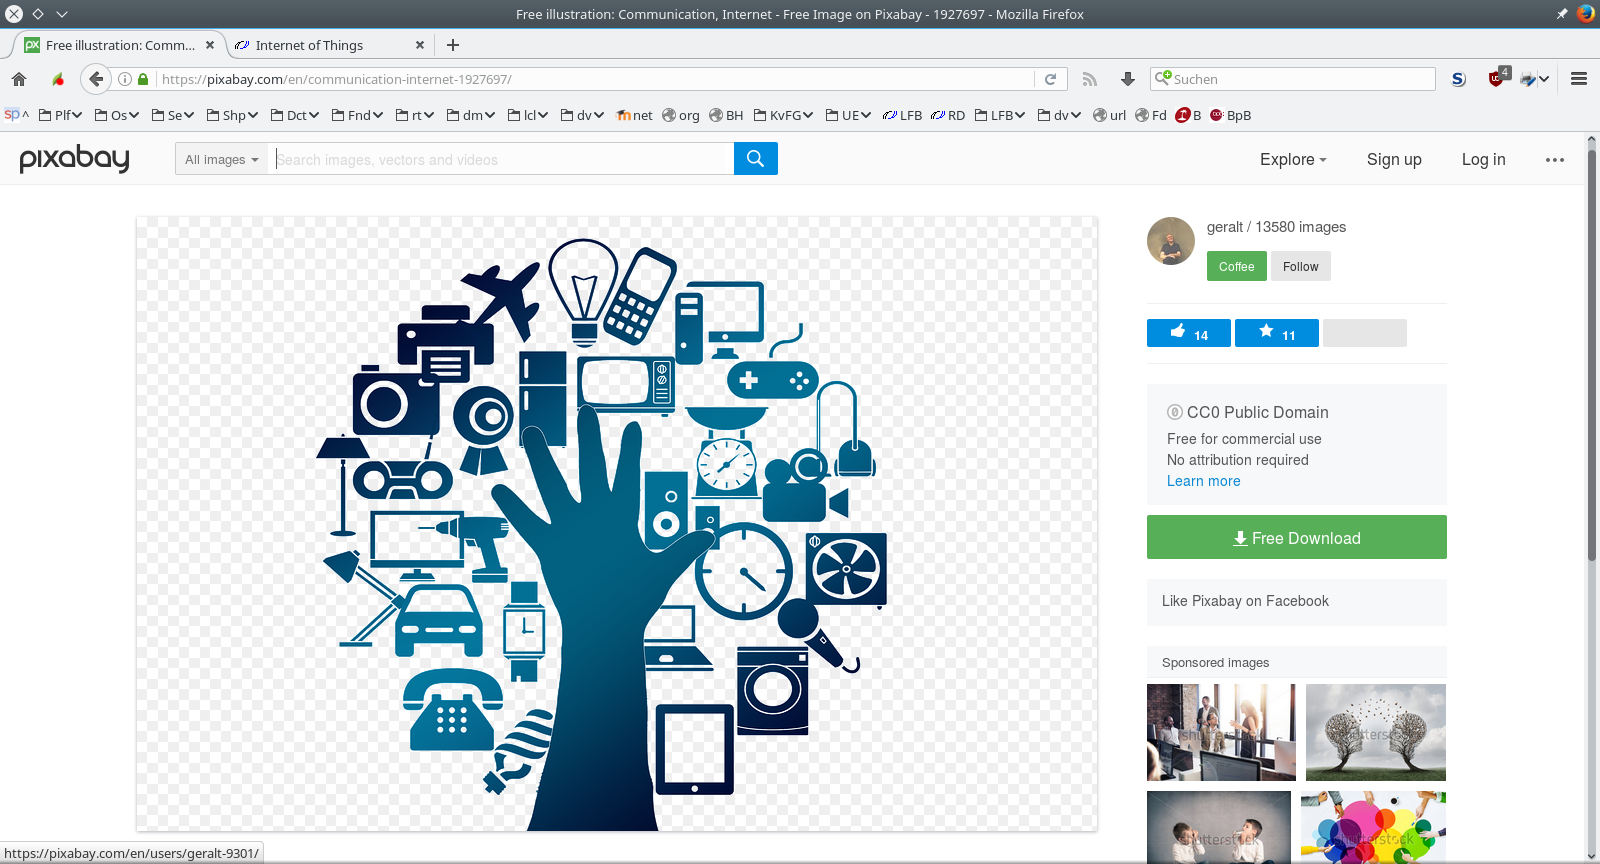Open the Firefox downloads arrow icon

(x=1128, y=79)
